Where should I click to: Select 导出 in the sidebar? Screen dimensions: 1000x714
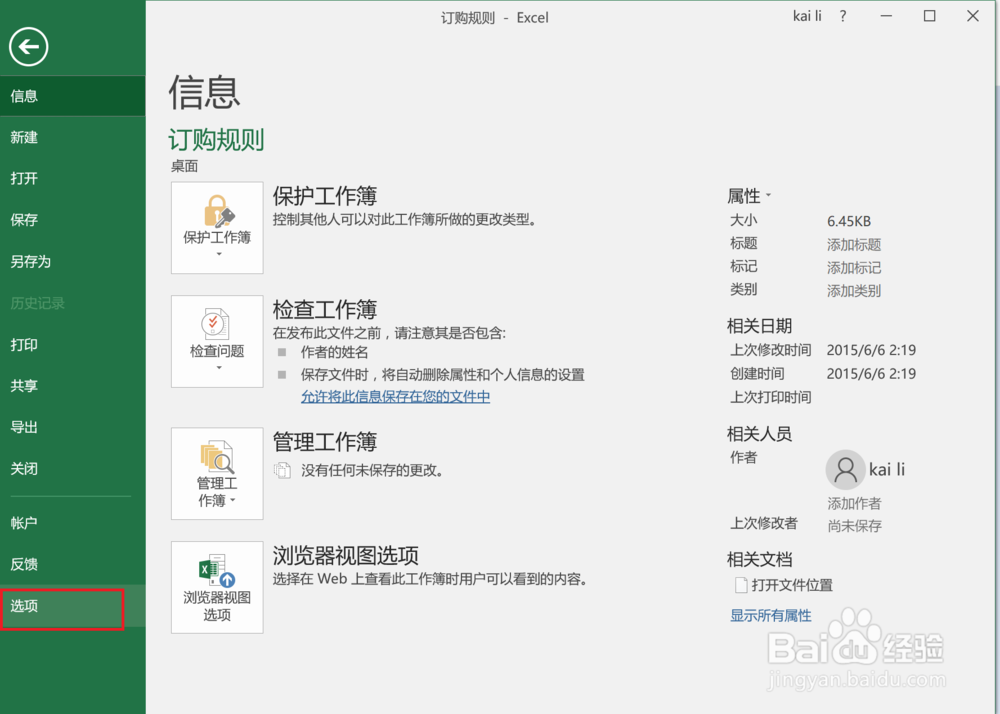pyautogui.click(x=73, y=427)
